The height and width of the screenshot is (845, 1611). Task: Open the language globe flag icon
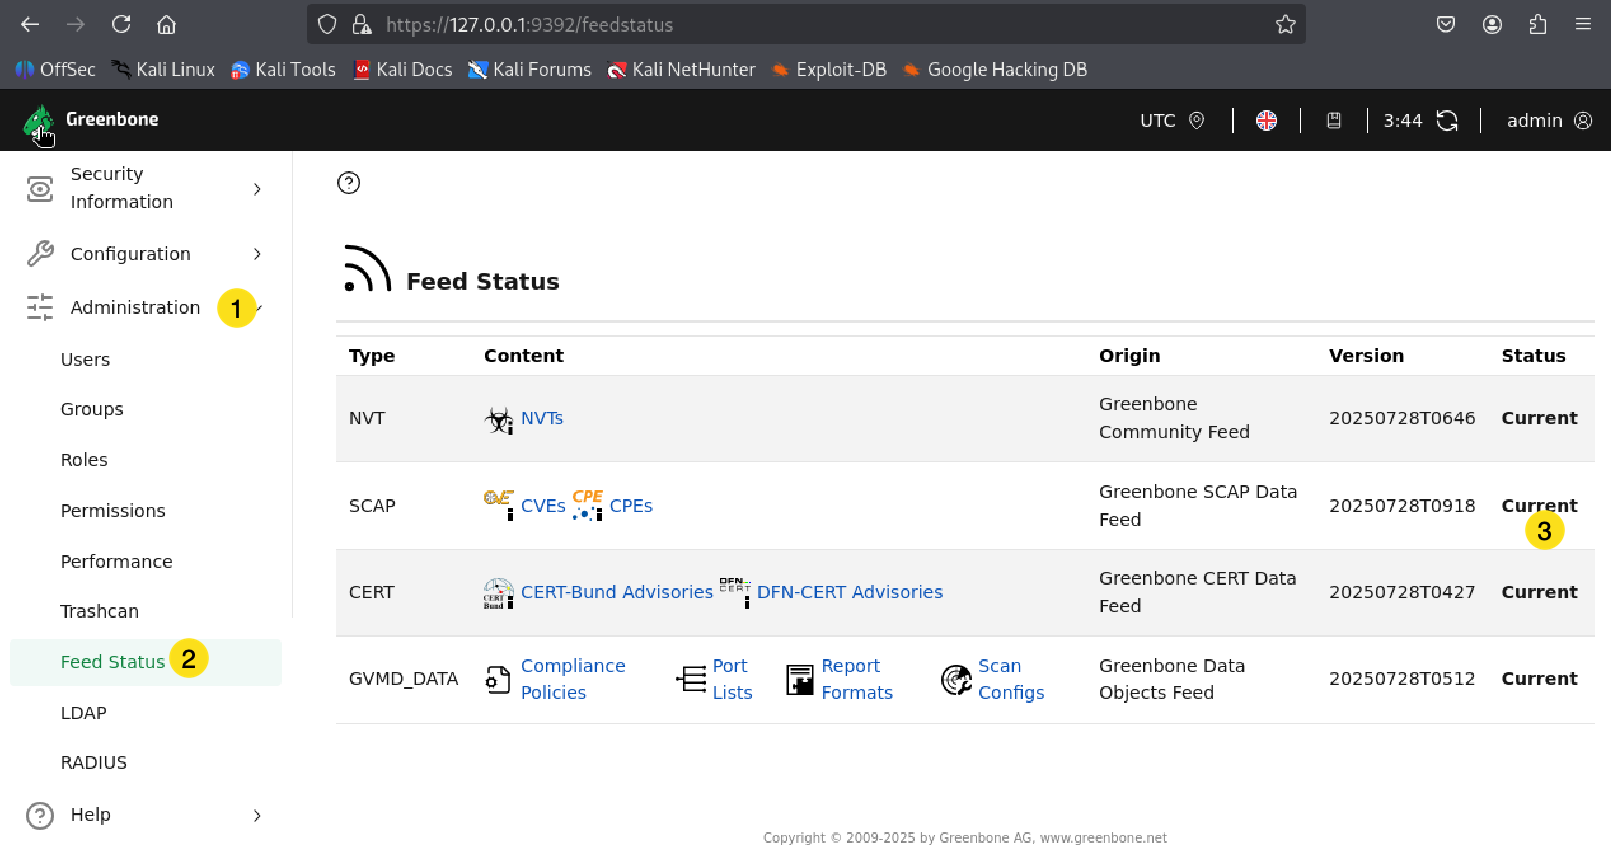pos(1266,120)
